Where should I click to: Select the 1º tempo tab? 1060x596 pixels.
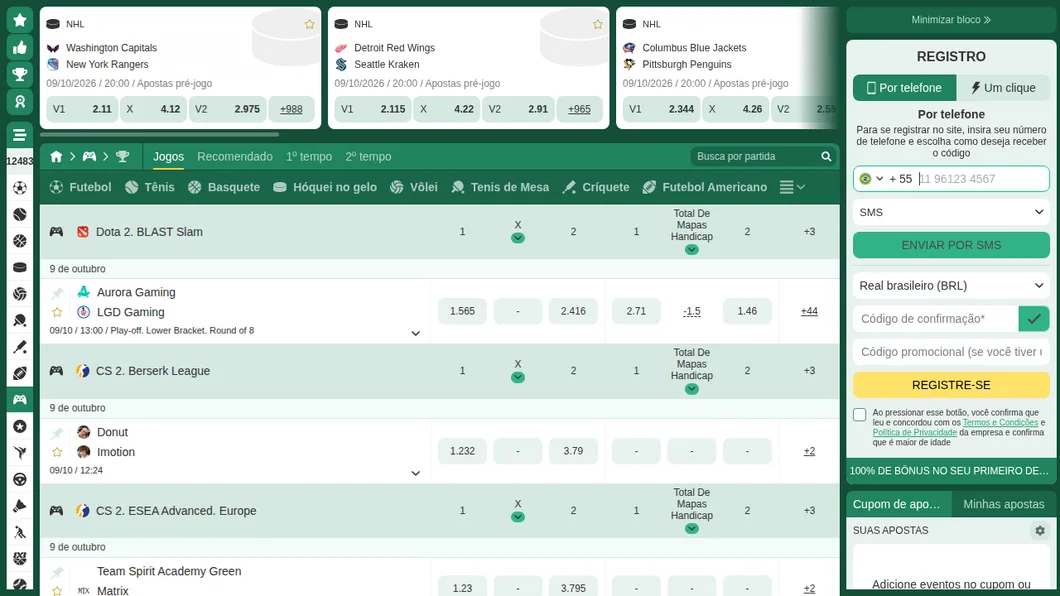coord(309,157)
